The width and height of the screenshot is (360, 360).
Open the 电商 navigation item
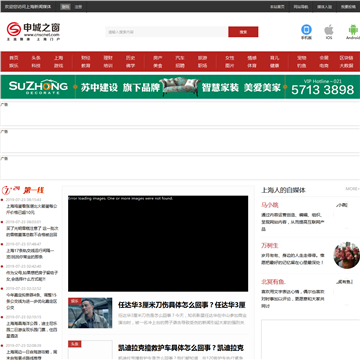click(324, 66)
